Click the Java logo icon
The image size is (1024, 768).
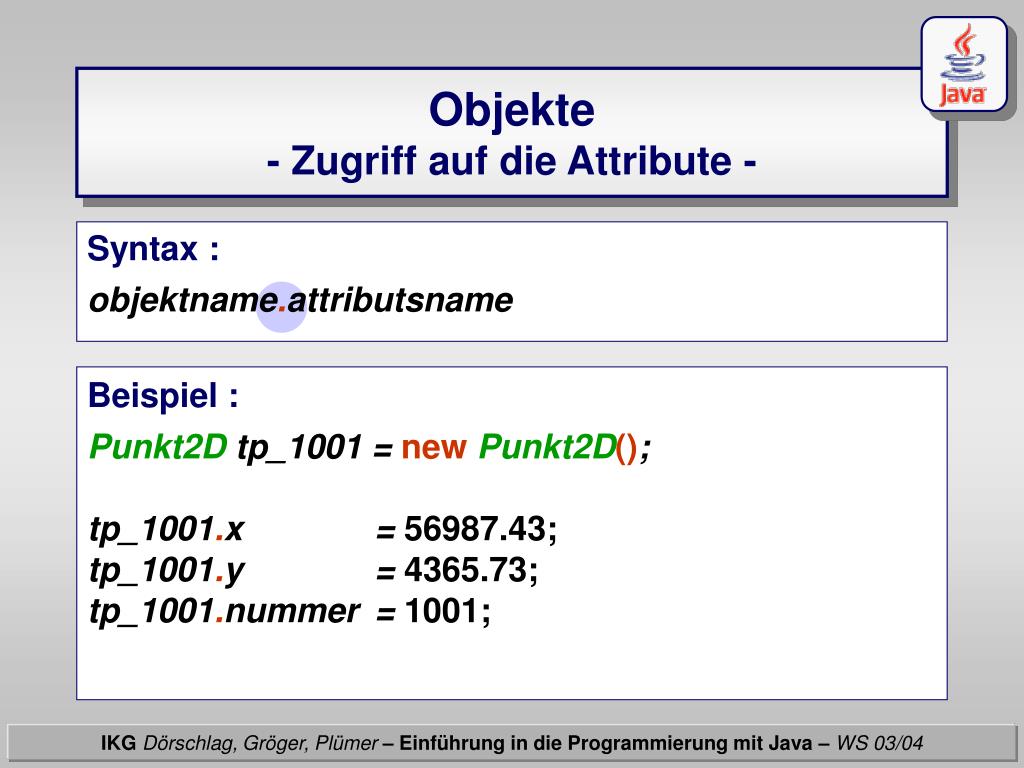pyautogui.click(x=964, y=64)
